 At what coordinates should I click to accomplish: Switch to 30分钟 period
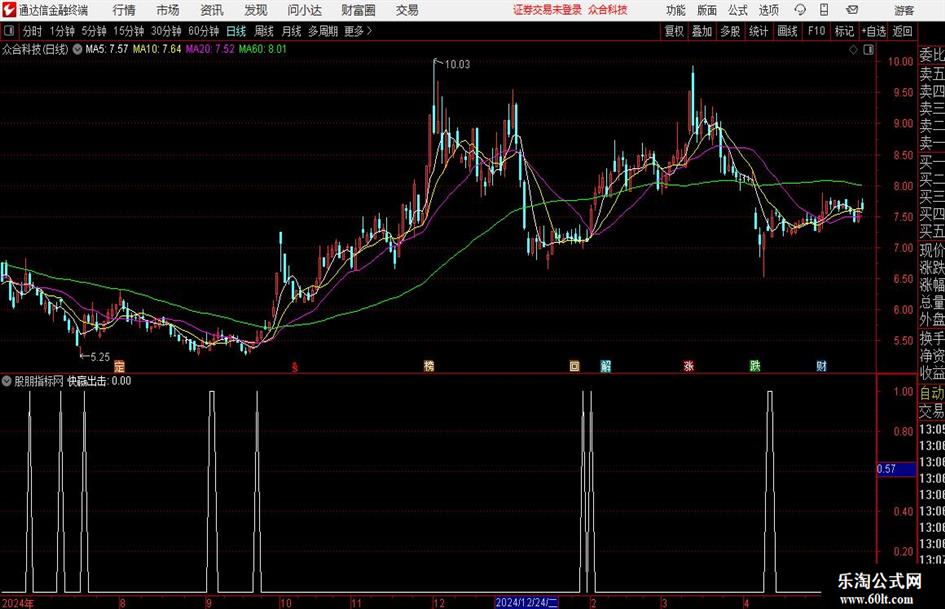pyautogui.click(x=166, y=31)
